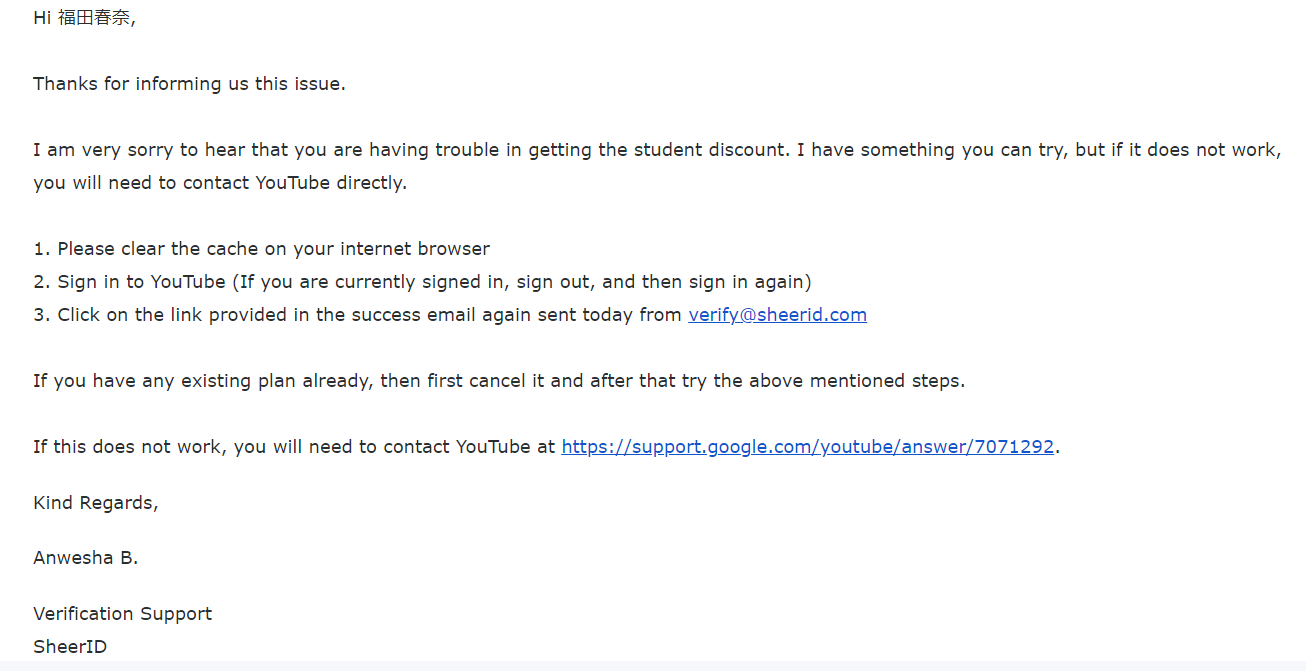Click the phrase 'above mentioned steps'

[857, 381]
